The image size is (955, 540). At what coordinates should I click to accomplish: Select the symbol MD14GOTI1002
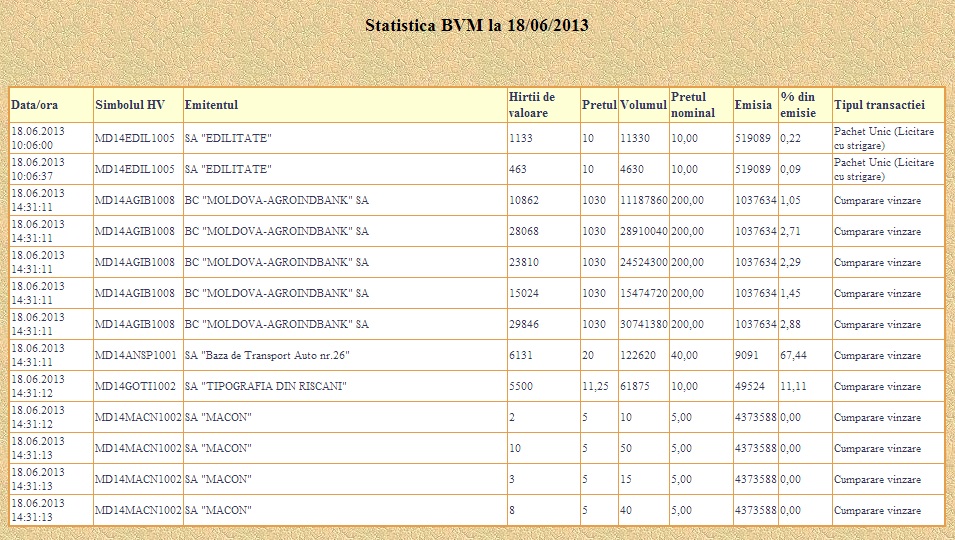pyautogui.click(x=135, y=387)
